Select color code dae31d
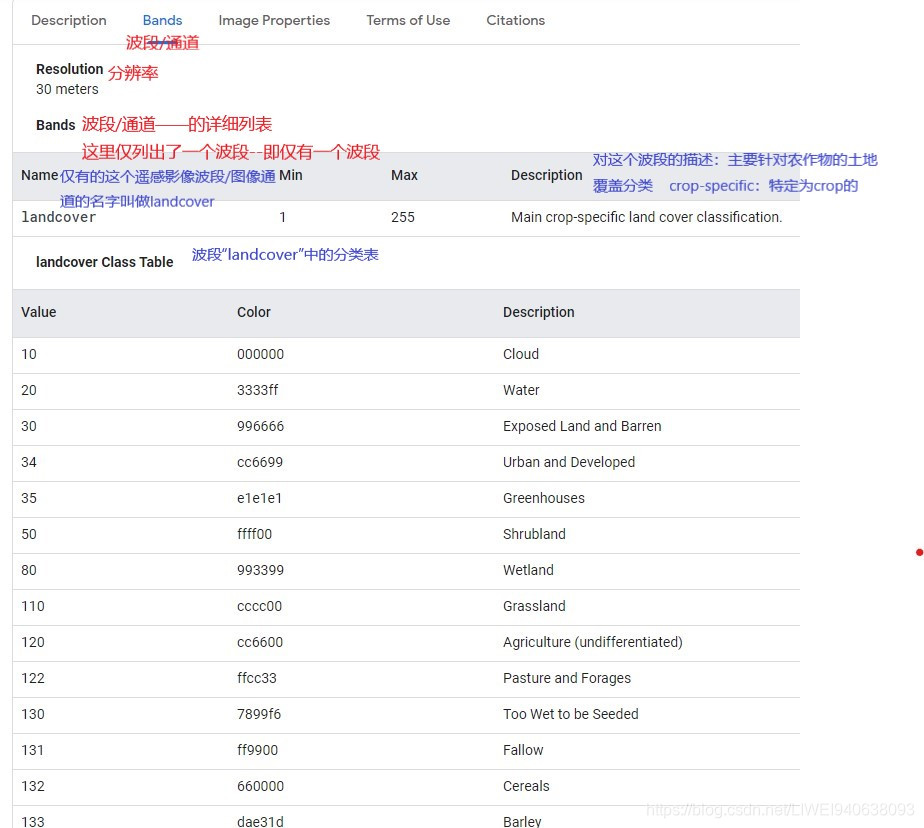Image resolution: width=924 pixels, height=828 pixels. click(x=260, y=821)
